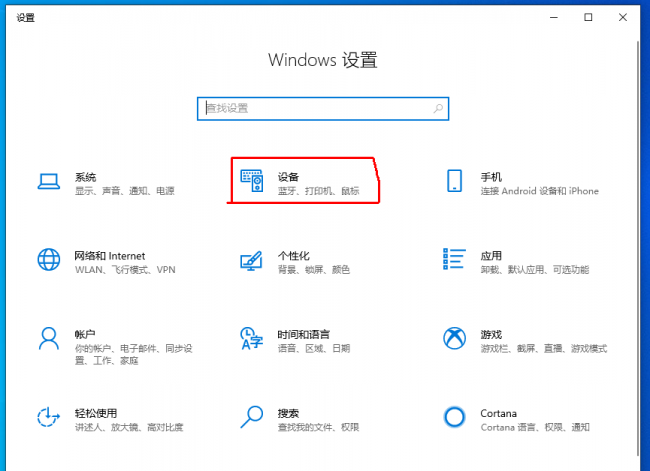Click the 时间和语言 clock-letter icon
This screenshot has width=650, height=471.
(252, 338)
